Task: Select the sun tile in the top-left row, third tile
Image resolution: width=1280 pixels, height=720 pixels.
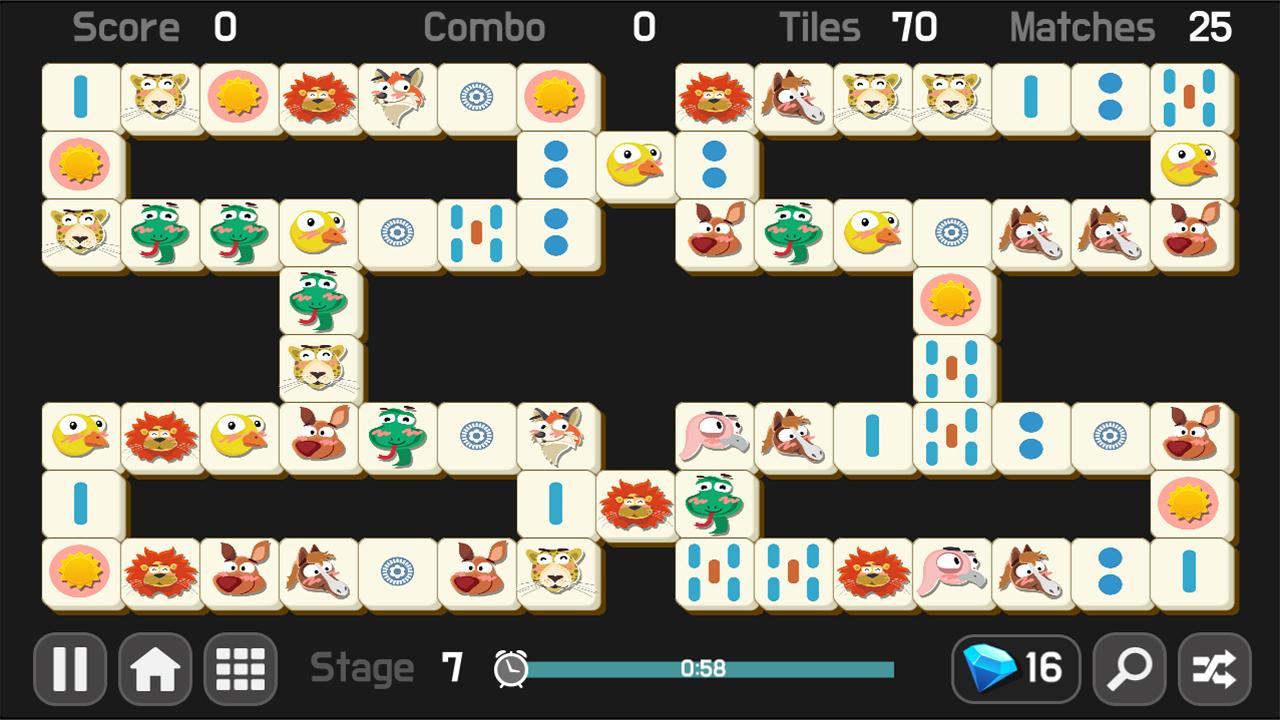Action: 239,97
